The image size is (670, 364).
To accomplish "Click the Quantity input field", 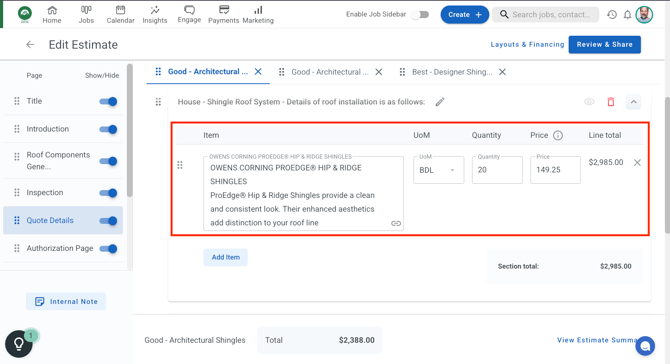I will click(x=497, y=170).
